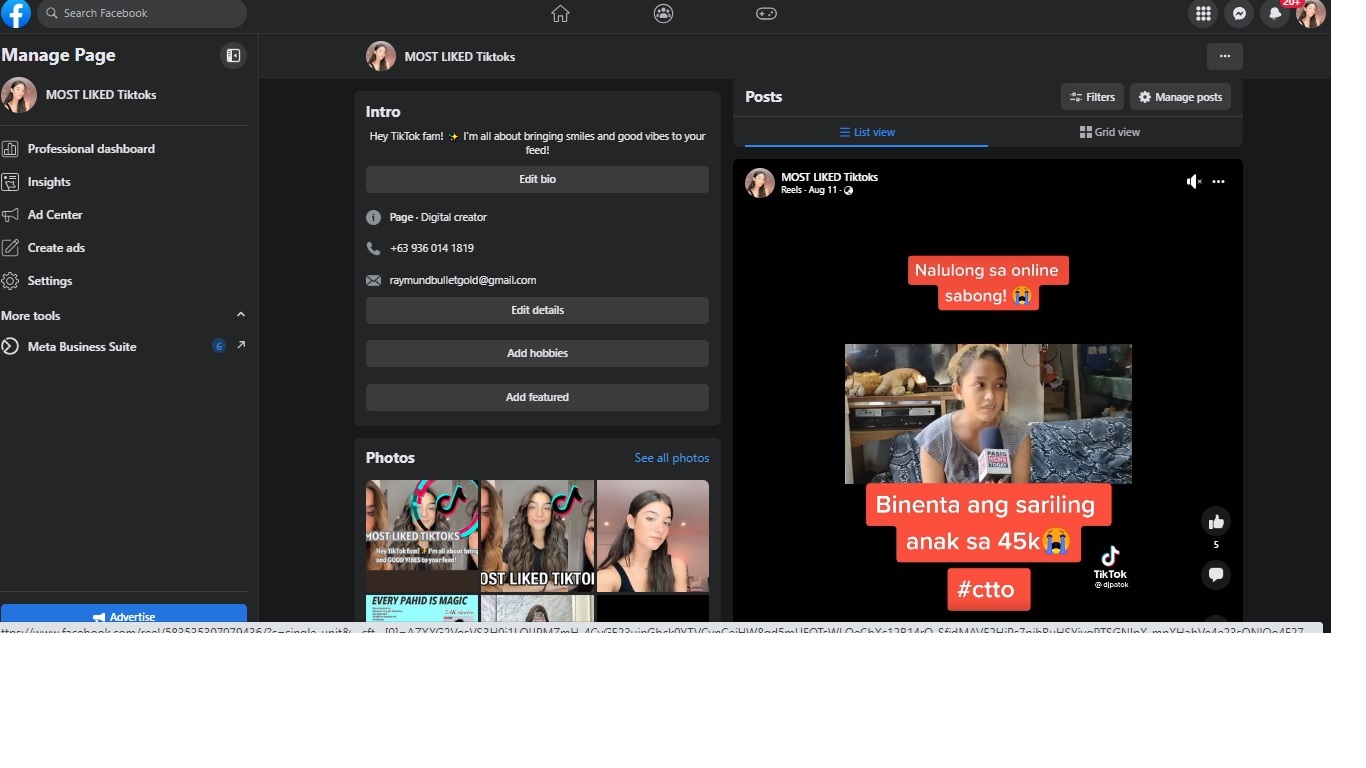This screenshot has height=768, width=1366.
Task: Open the reel post three-dot options
Action: (x=1218, y=182)
